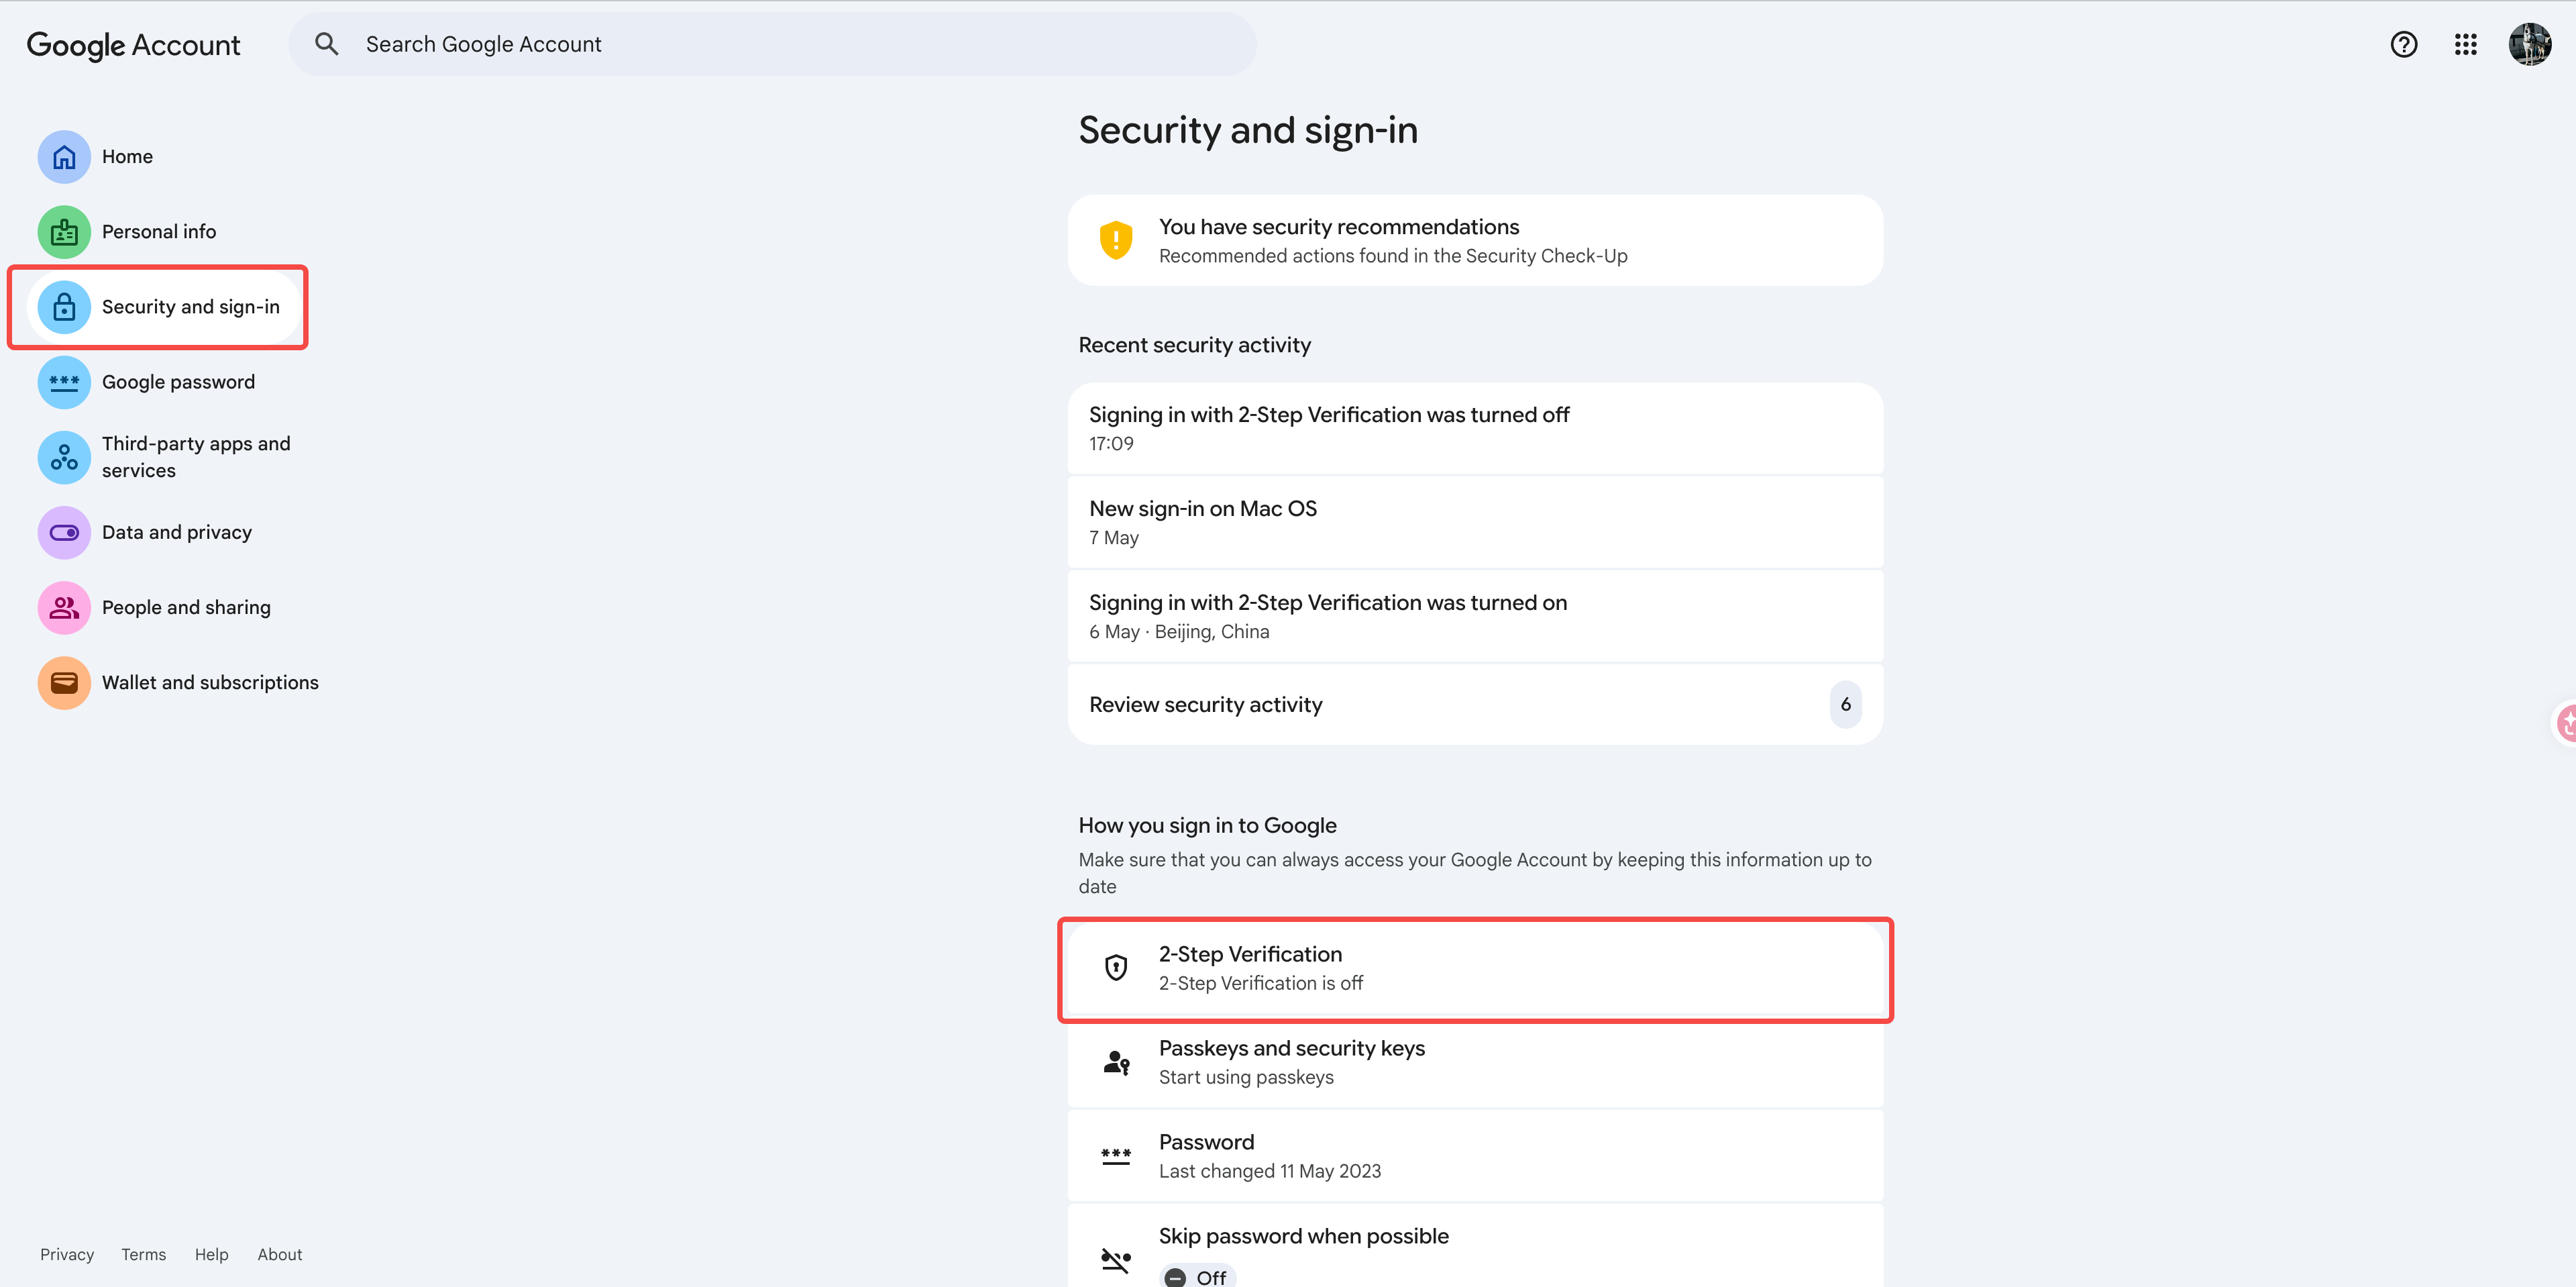Click the Personal info badge icon
This screenshot has height=1287, width=2576.
pyautogui.click(x=64, y=232)
